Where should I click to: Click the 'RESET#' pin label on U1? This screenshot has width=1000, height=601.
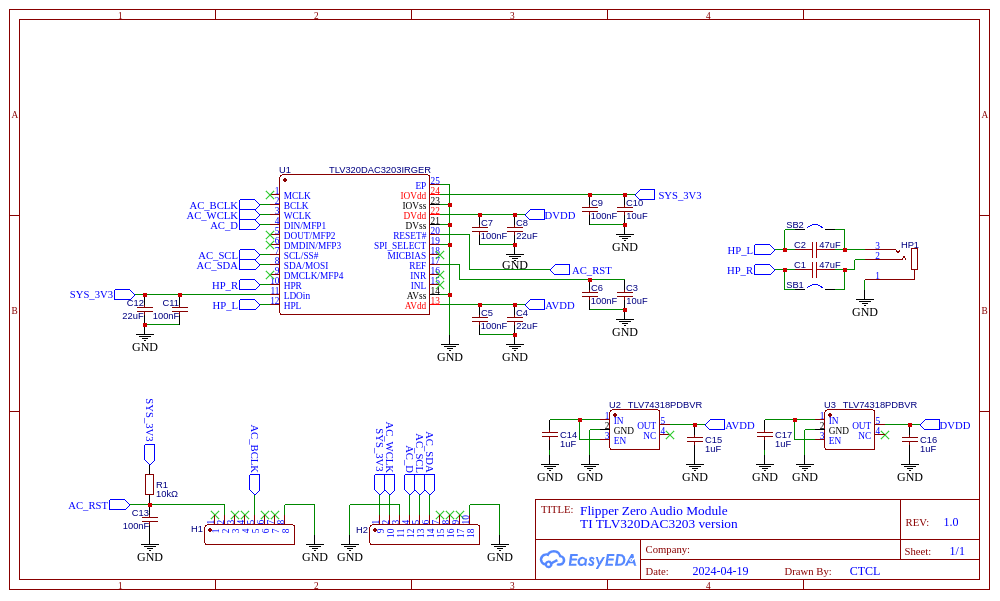click(409, 235)
